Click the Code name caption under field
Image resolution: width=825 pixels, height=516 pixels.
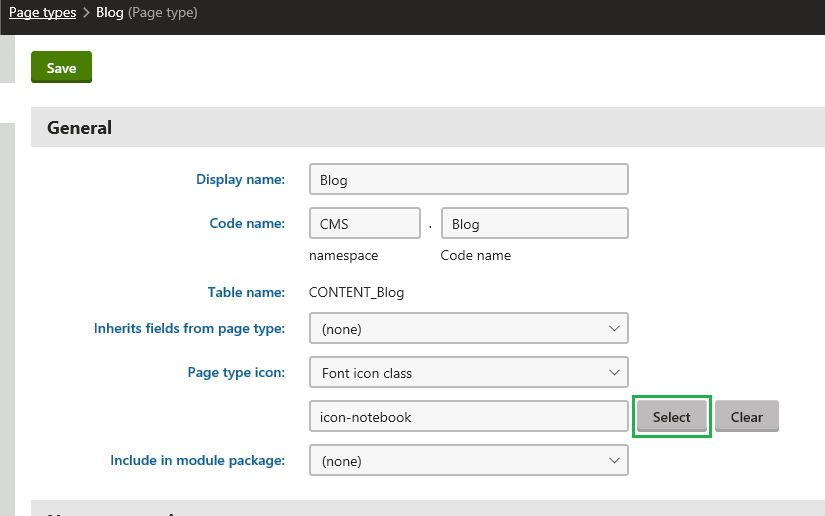(476, 256)
